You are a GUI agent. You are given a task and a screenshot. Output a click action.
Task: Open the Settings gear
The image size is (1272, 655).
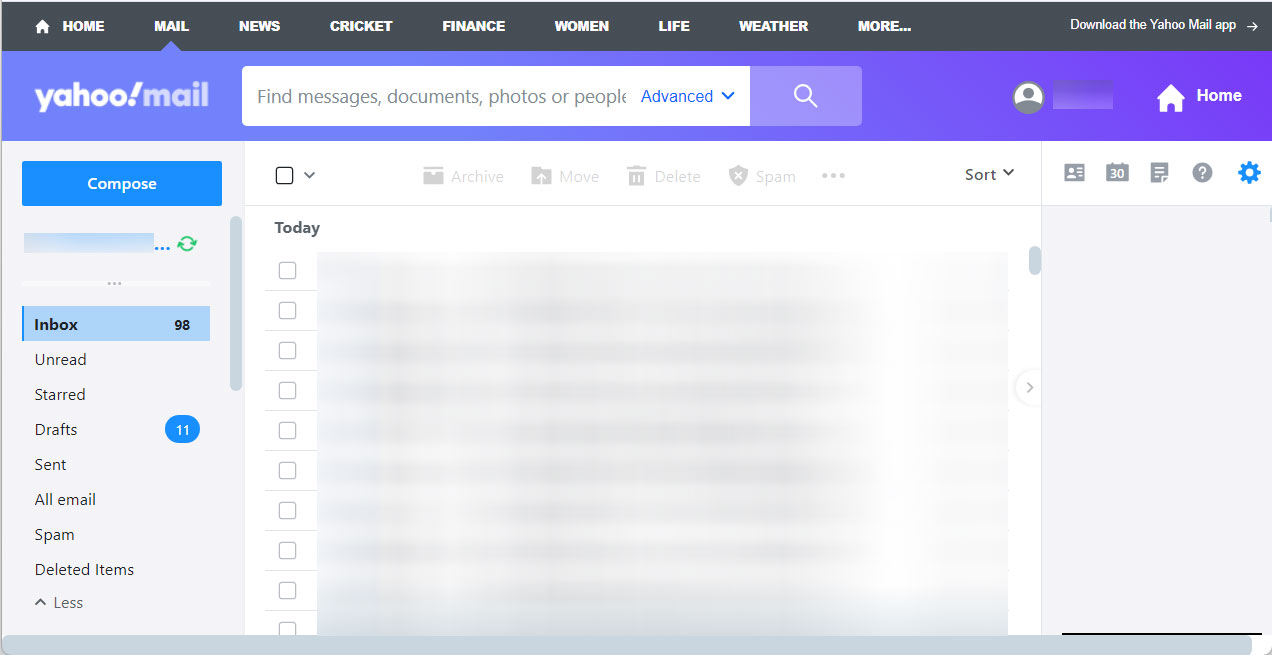tap(1249, 172)
